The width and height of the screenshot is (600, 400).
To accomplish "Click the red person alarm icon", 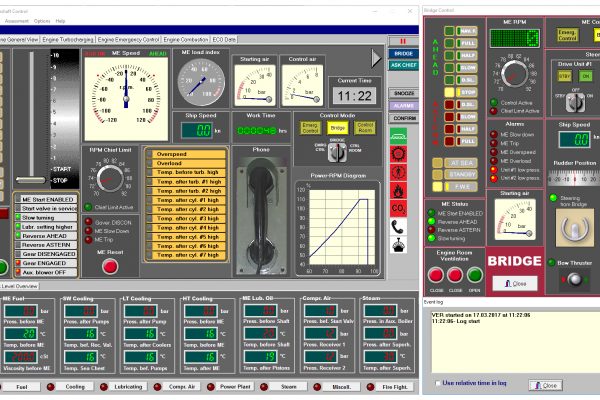I will click(x=398, y=172).
